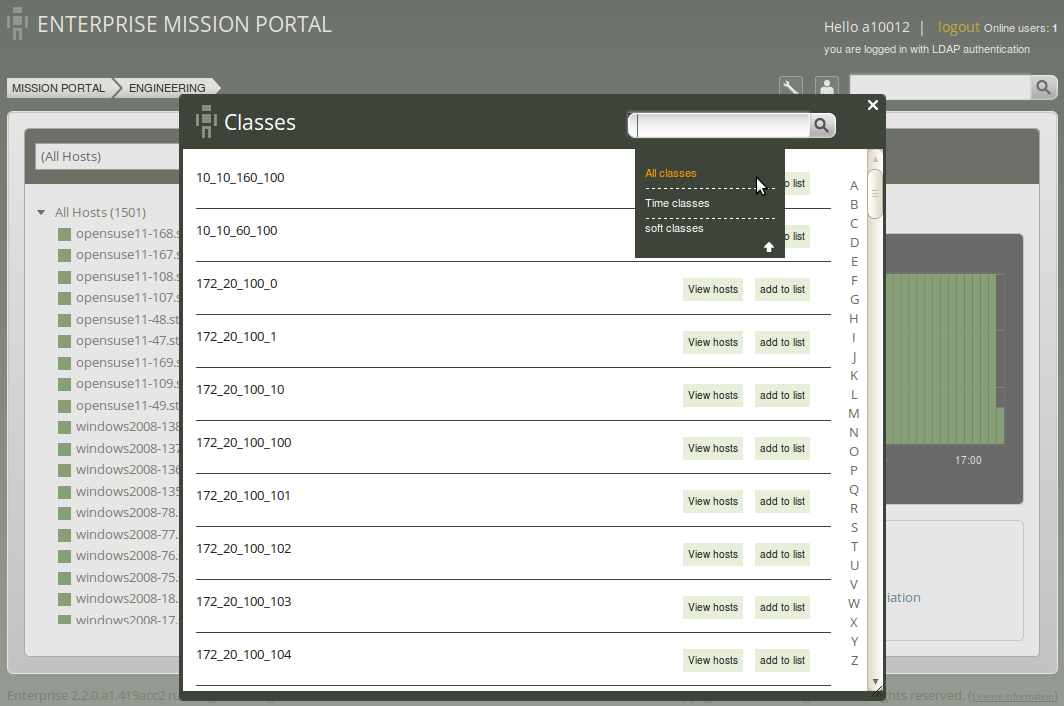
Task: Collapse the class filter menu up arrow
Action: (x=769, y=247)
